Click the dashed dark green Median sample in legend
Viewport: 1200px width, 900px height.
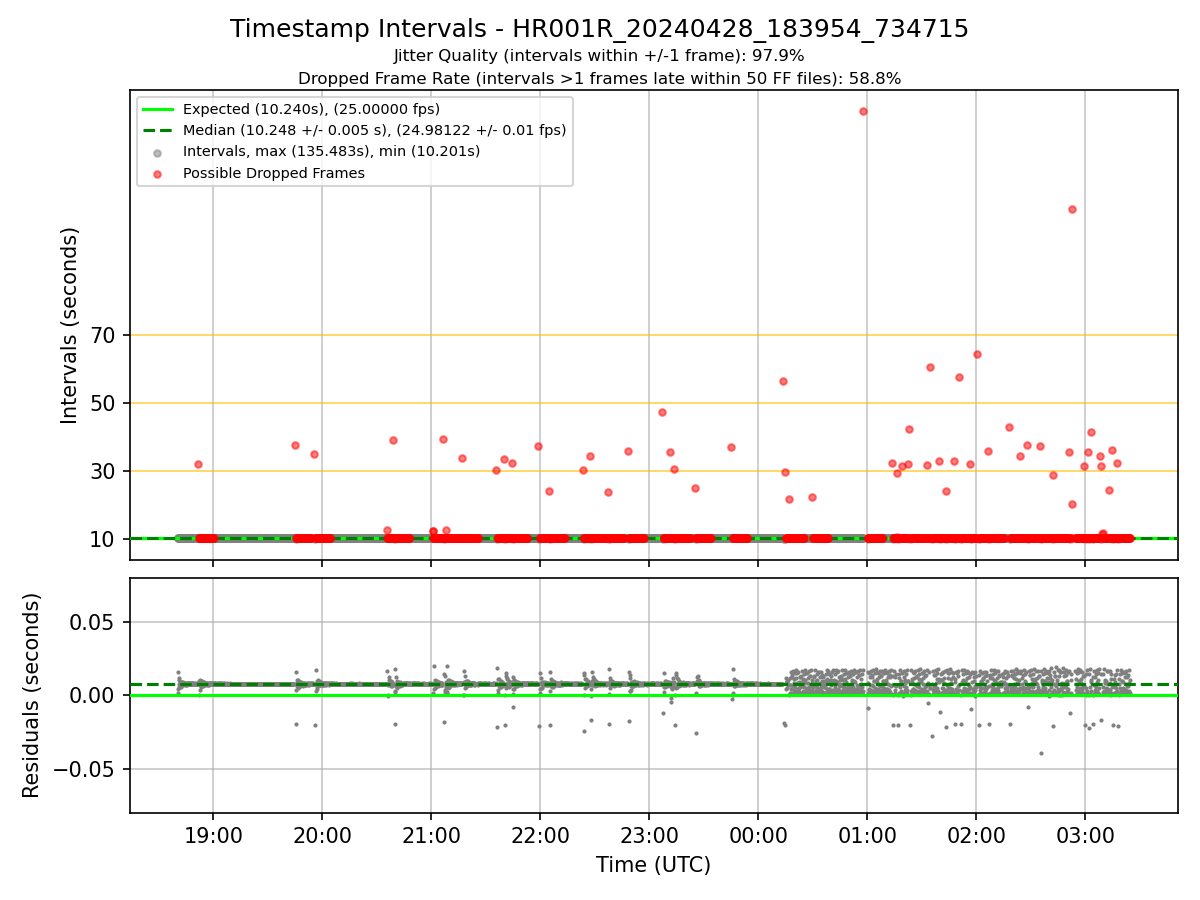pyautogui.click(x=158, y=130)
